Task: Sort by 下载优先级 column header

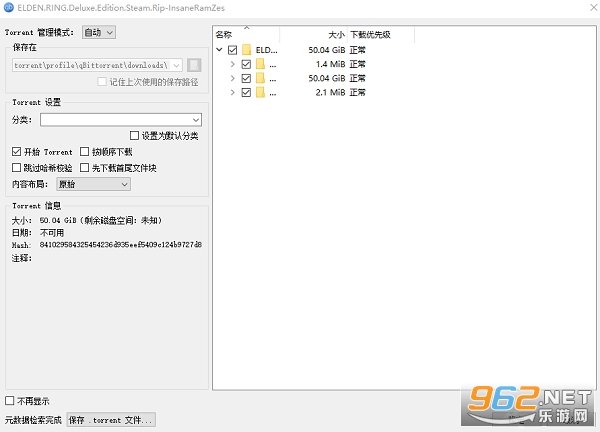Action: (381, 34)
